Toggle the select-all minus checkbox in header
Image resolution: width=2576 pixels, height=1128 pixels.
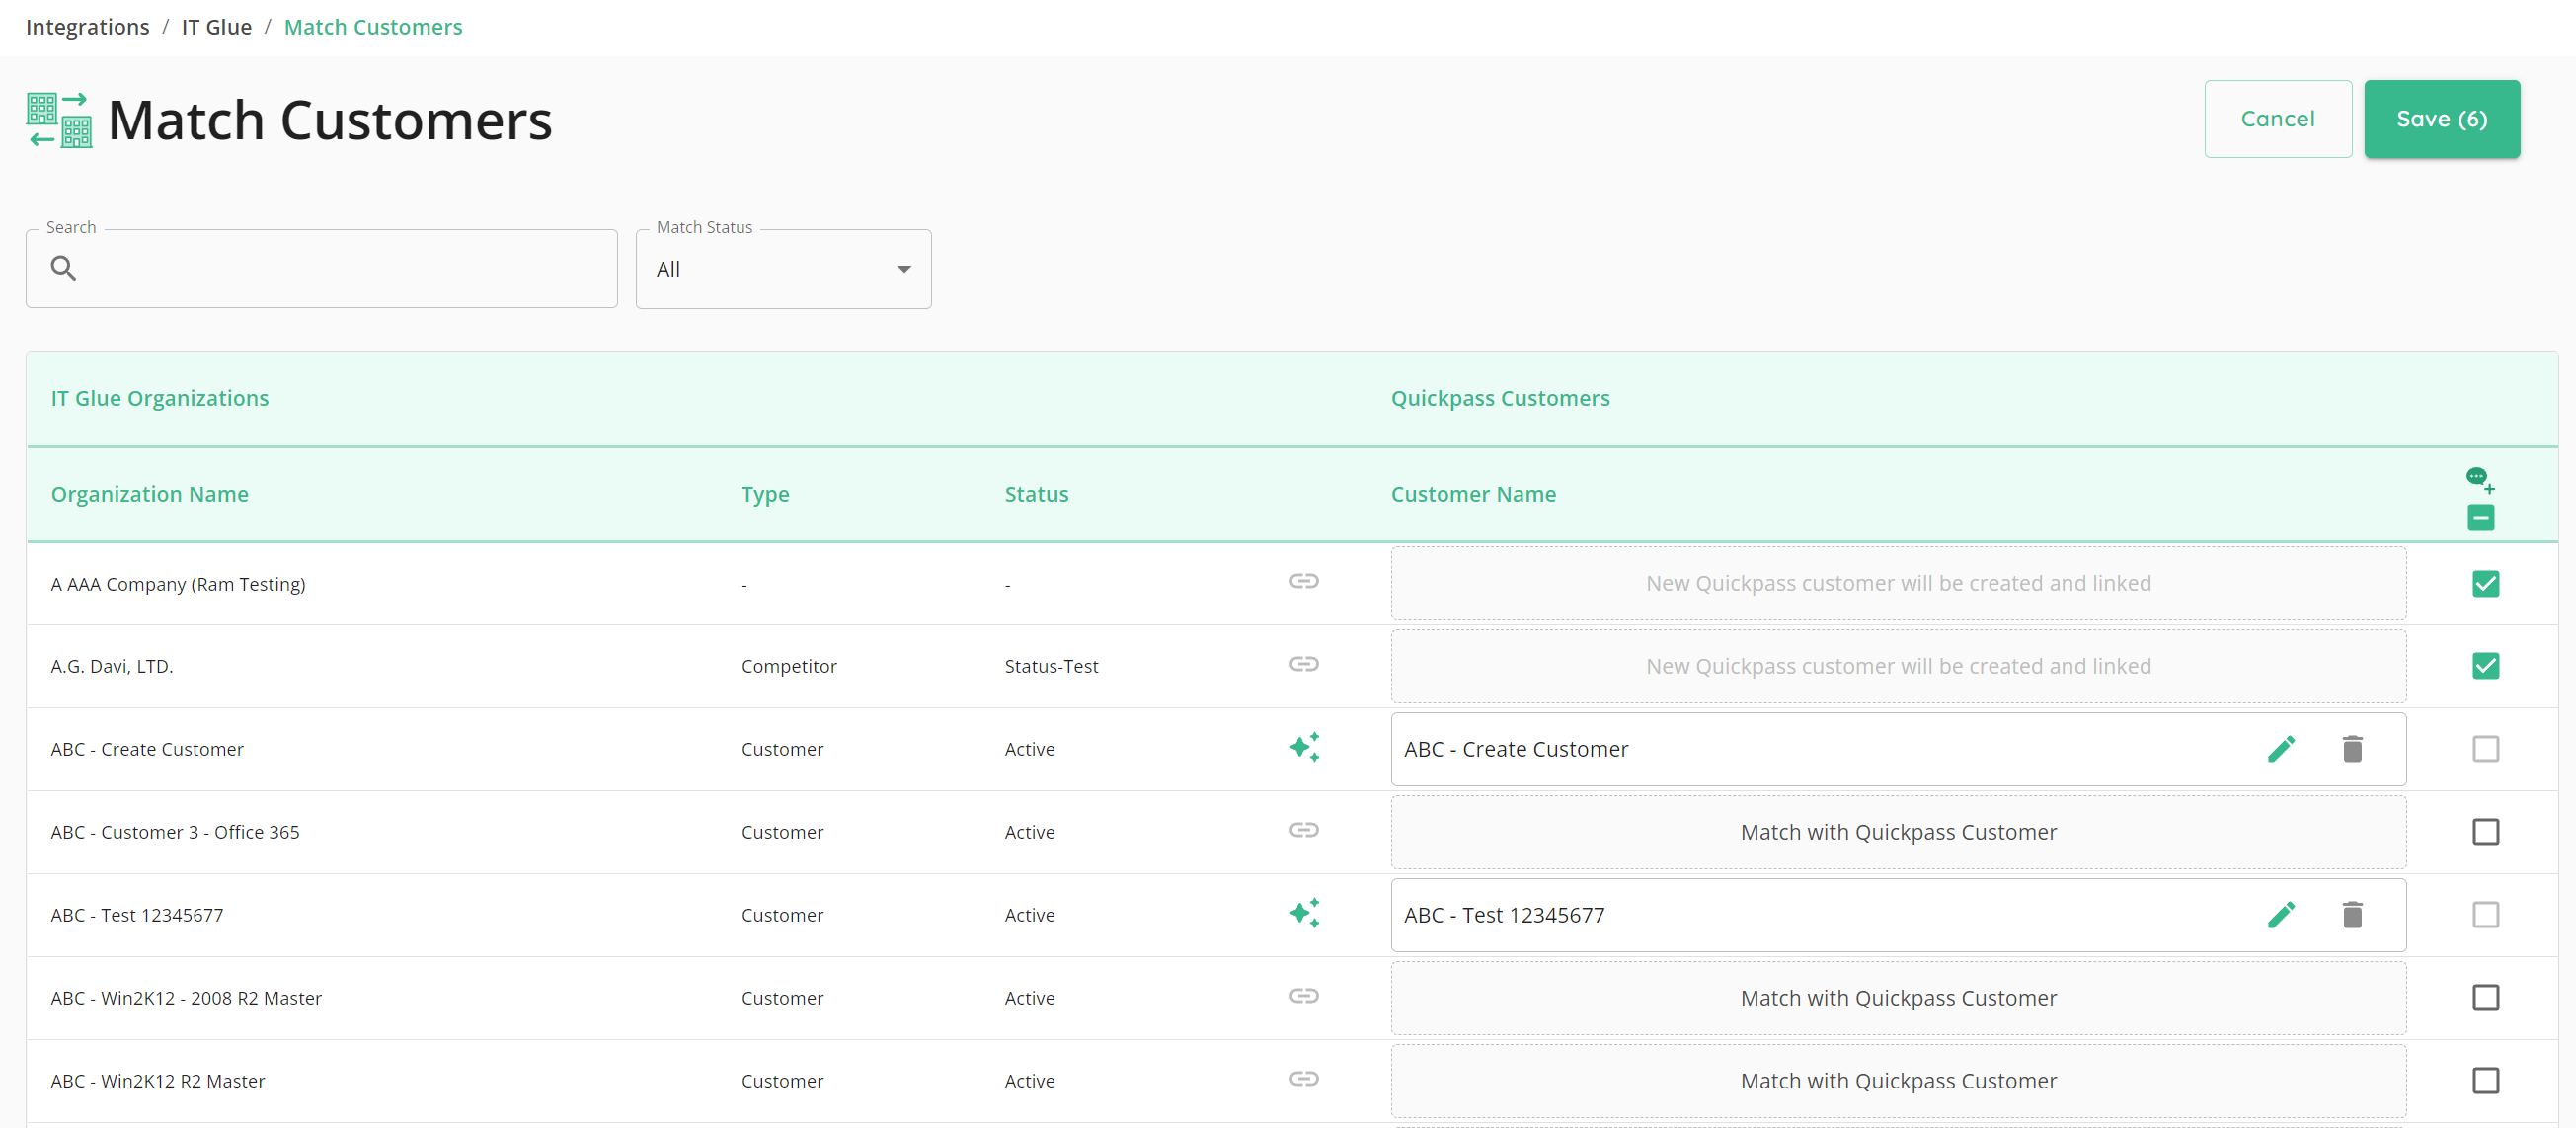tap(2480, 517)
